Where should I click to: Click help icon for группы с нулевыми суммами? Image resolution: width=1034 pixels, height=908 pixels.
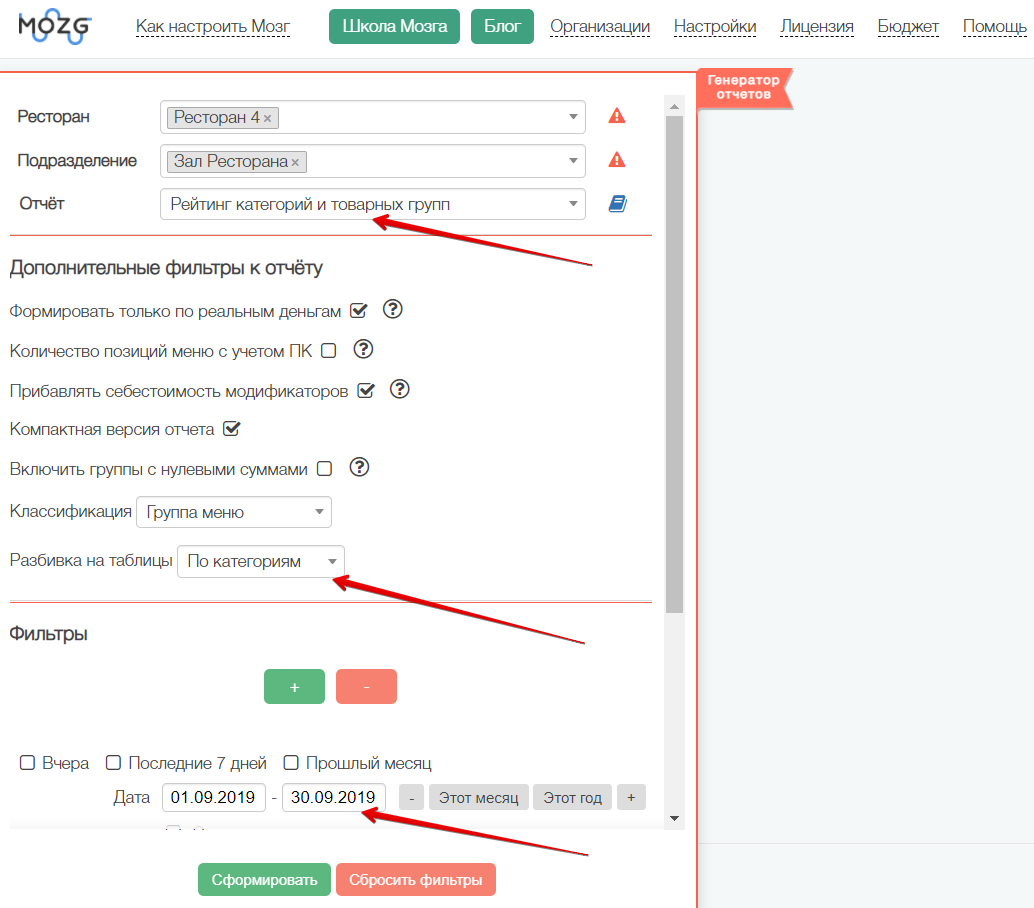tap(360, 467)
